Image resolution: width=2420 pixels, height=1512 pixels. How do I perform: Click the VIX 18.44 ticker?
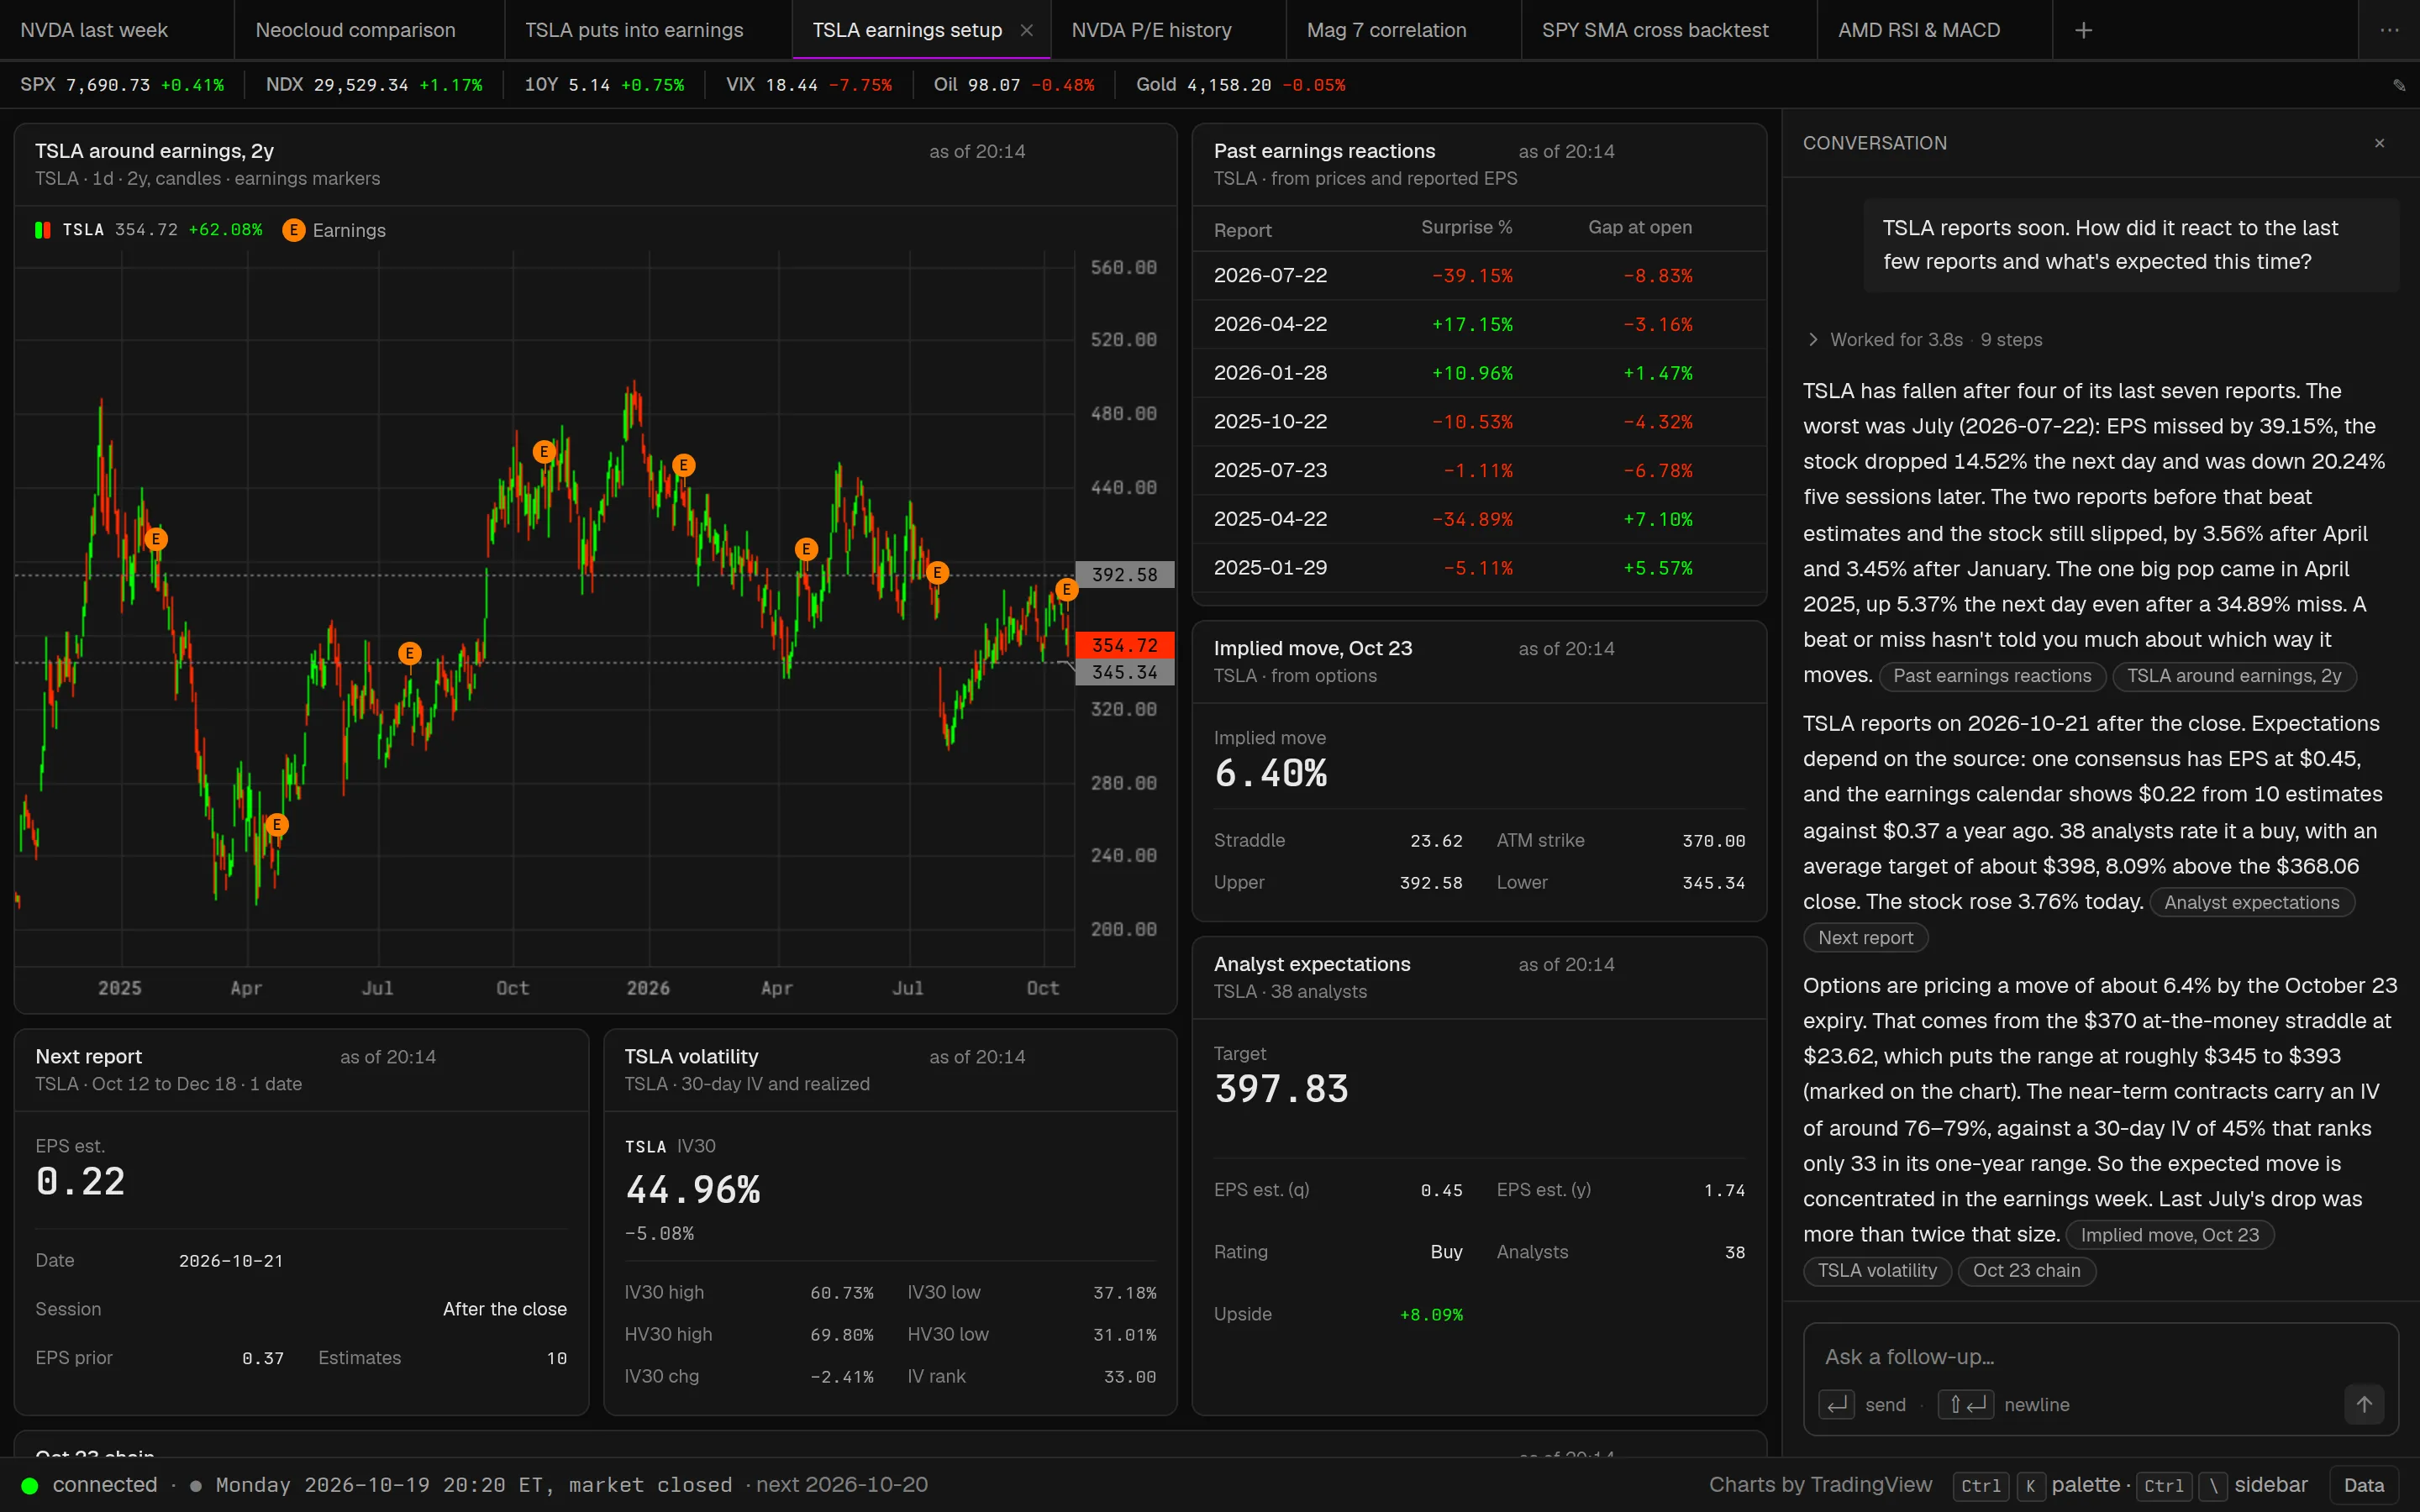pos(809,85)
